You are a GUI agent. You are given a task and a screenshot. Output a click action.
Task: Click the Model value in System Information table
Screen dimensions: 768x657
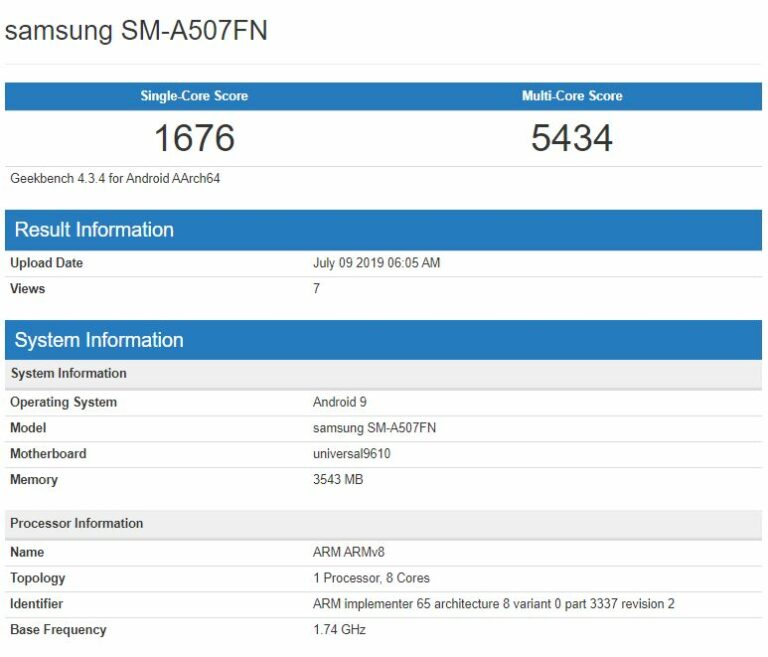point(374,428)
